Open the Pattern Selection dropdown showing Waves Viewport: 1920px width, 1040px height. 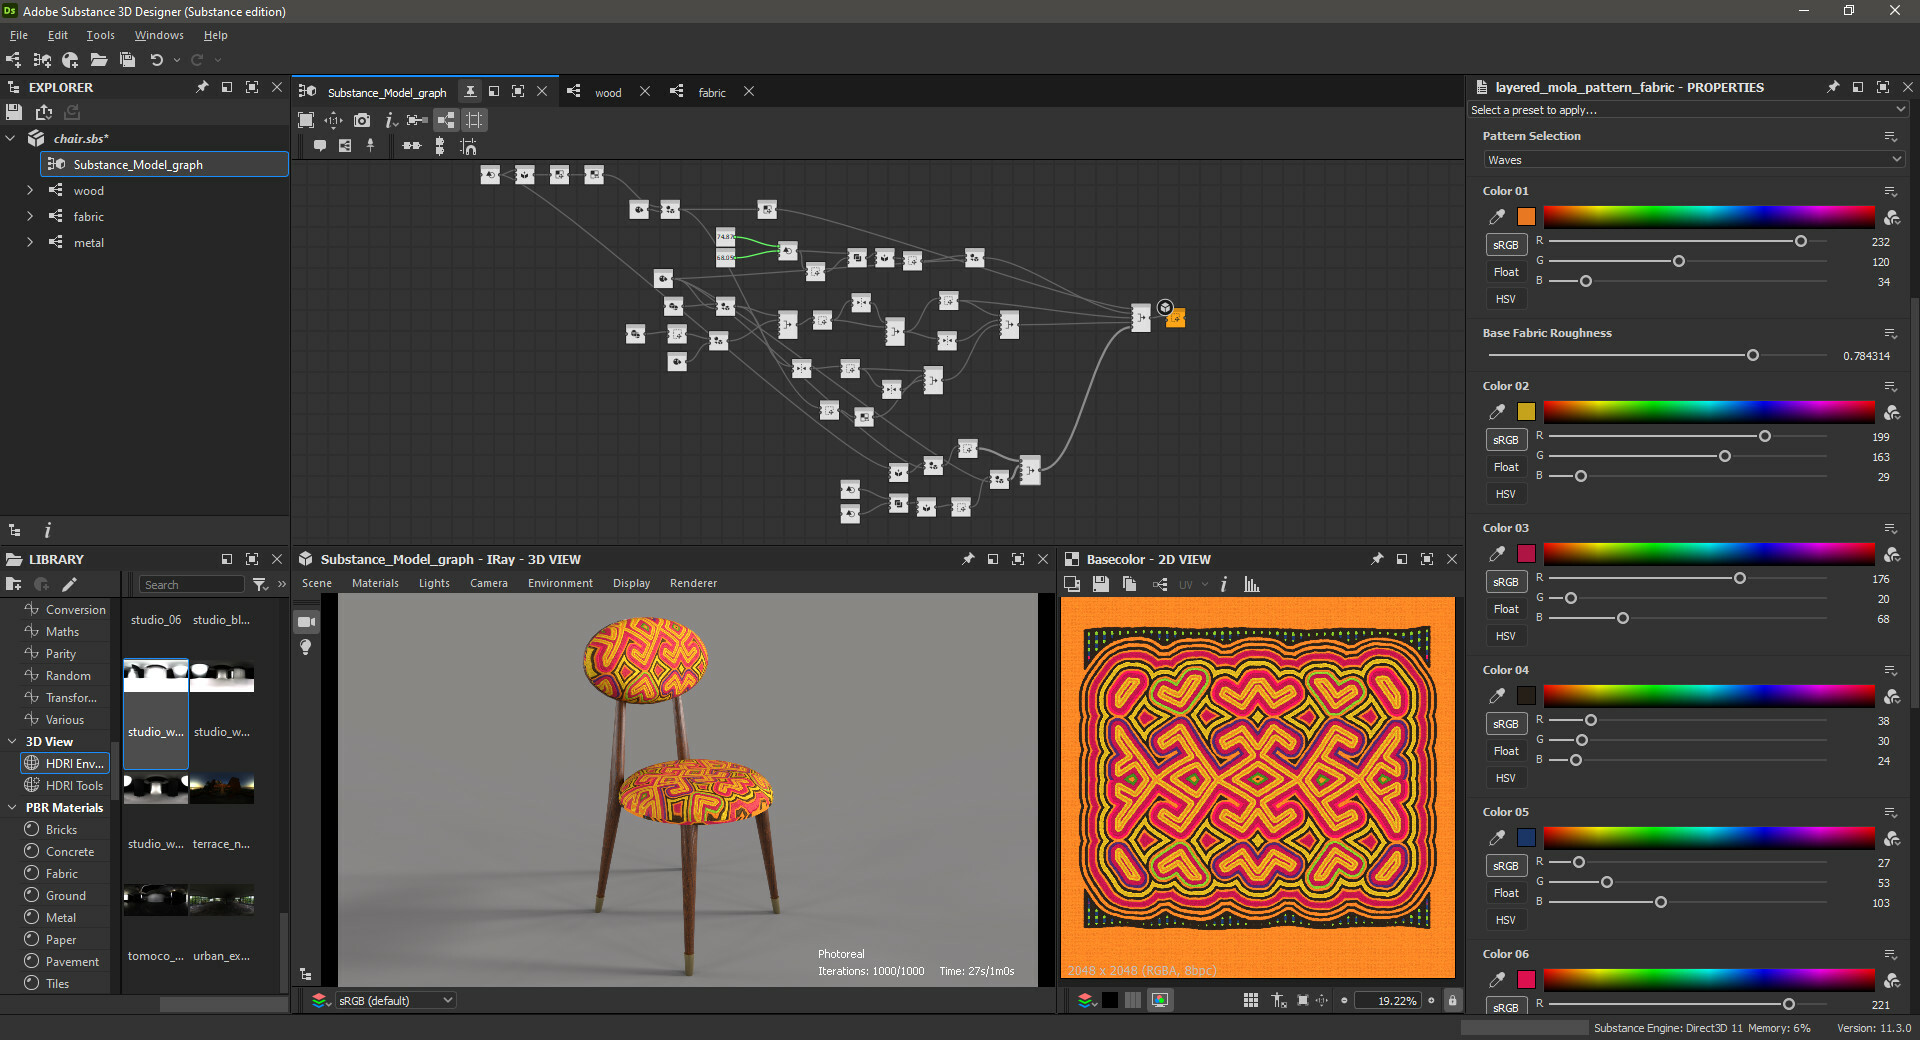tap(1691, 159)
